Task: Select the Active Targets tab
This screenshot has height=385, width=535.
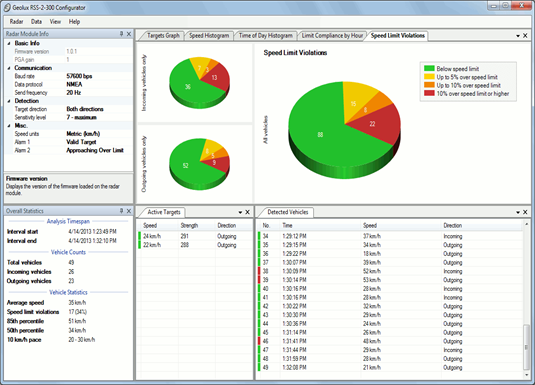Action: click(163, 212)
